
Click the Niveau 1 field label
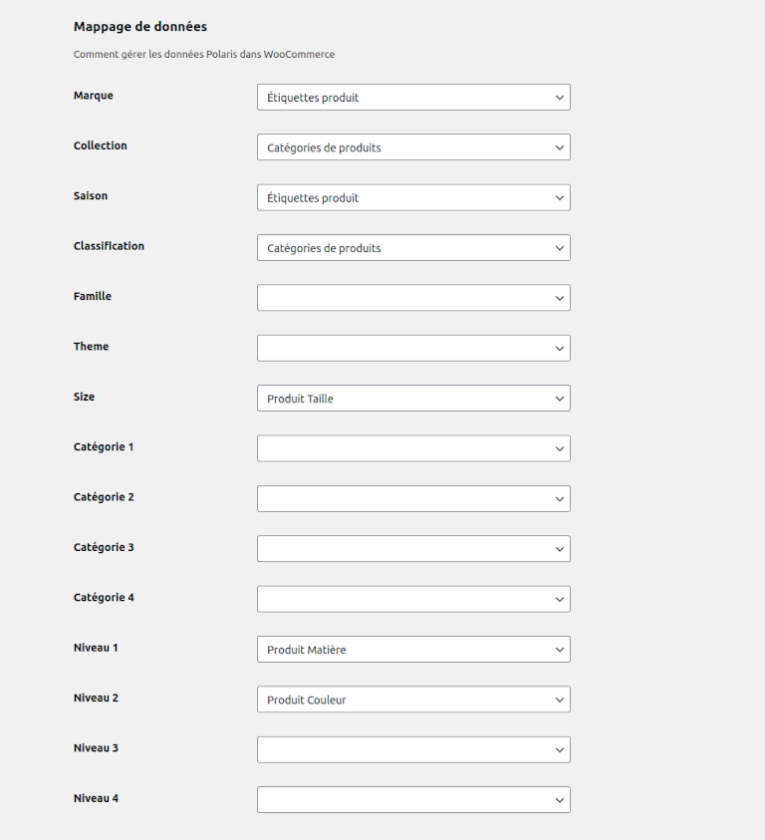96,648
